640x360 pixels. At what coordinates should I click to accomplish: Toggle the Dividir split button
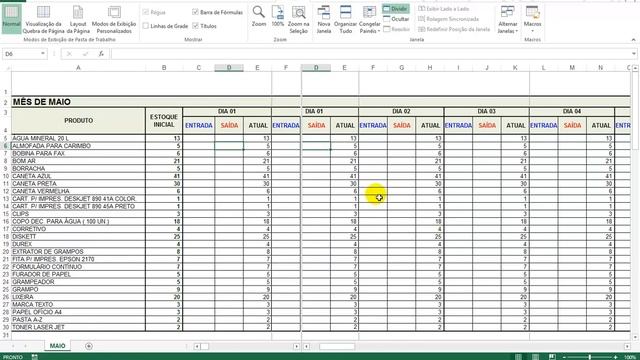click(x=395, y=9)
